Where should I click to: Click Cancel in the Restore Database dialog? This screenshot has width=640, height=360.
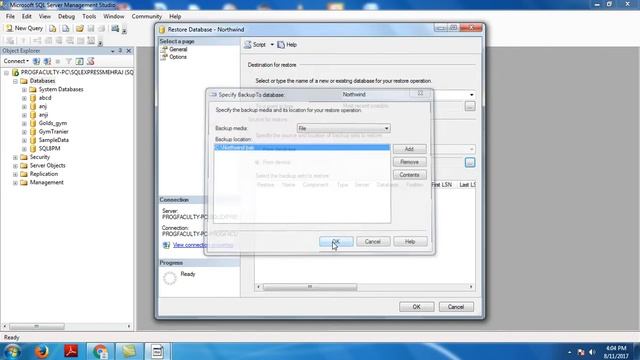coord(456,307)
